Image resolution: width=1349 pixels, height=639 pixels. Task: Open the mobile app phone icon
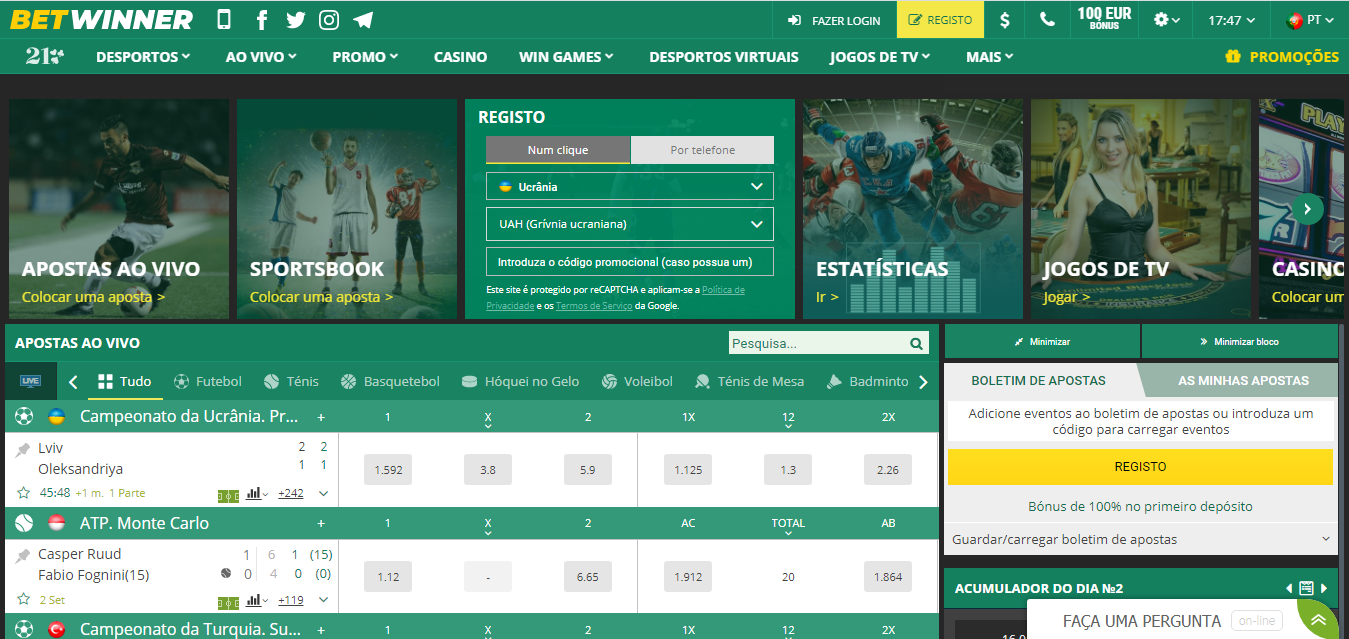click(x=224, y=20)
